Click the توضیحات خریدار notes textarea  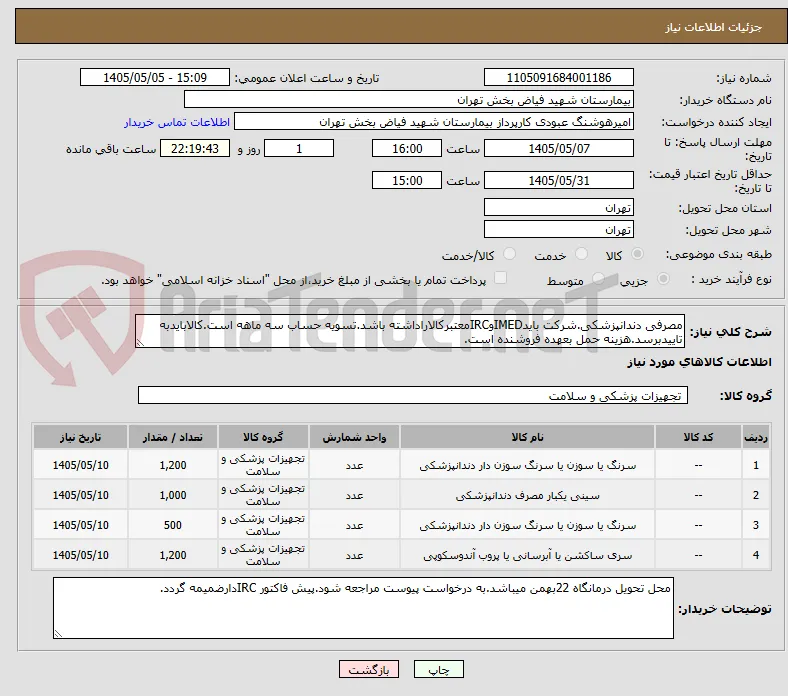click(x=363, y=608)
